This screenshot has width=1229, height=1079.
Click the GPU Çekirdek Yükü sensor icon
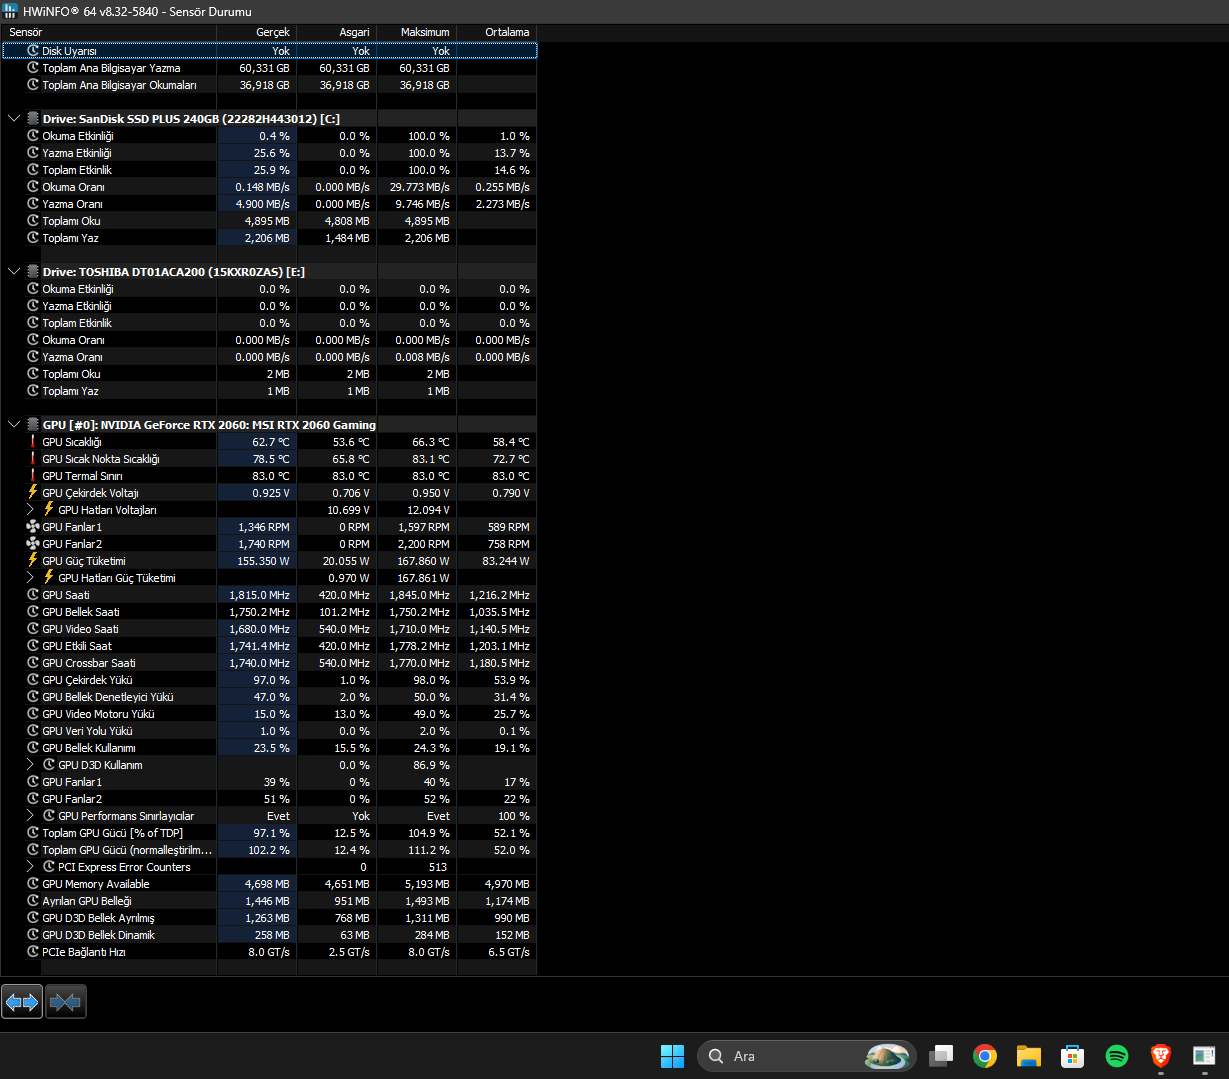tap(33, 680)
